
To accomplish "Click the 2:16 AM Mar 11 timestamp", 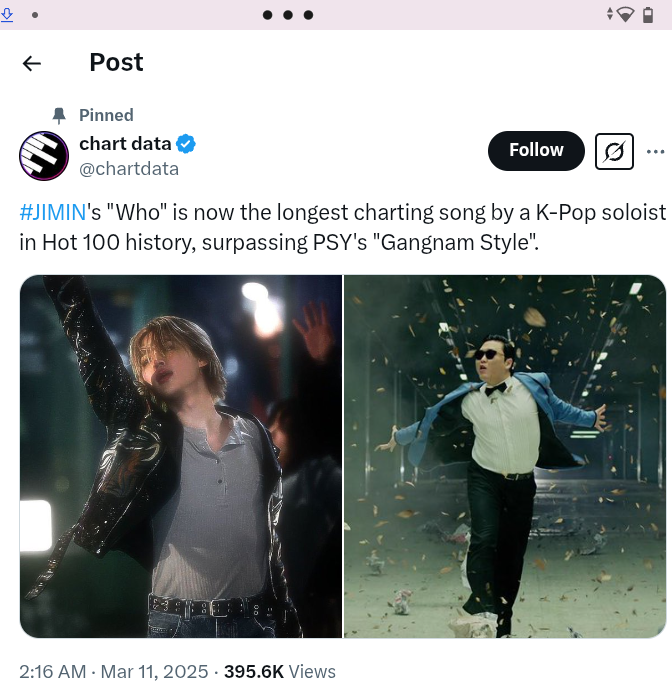I will point(113,671).
